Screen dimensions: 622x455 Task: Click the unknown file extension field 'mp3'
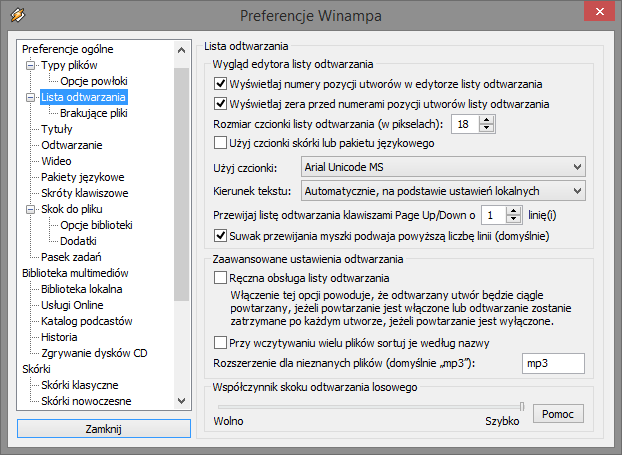coord(553,363)
